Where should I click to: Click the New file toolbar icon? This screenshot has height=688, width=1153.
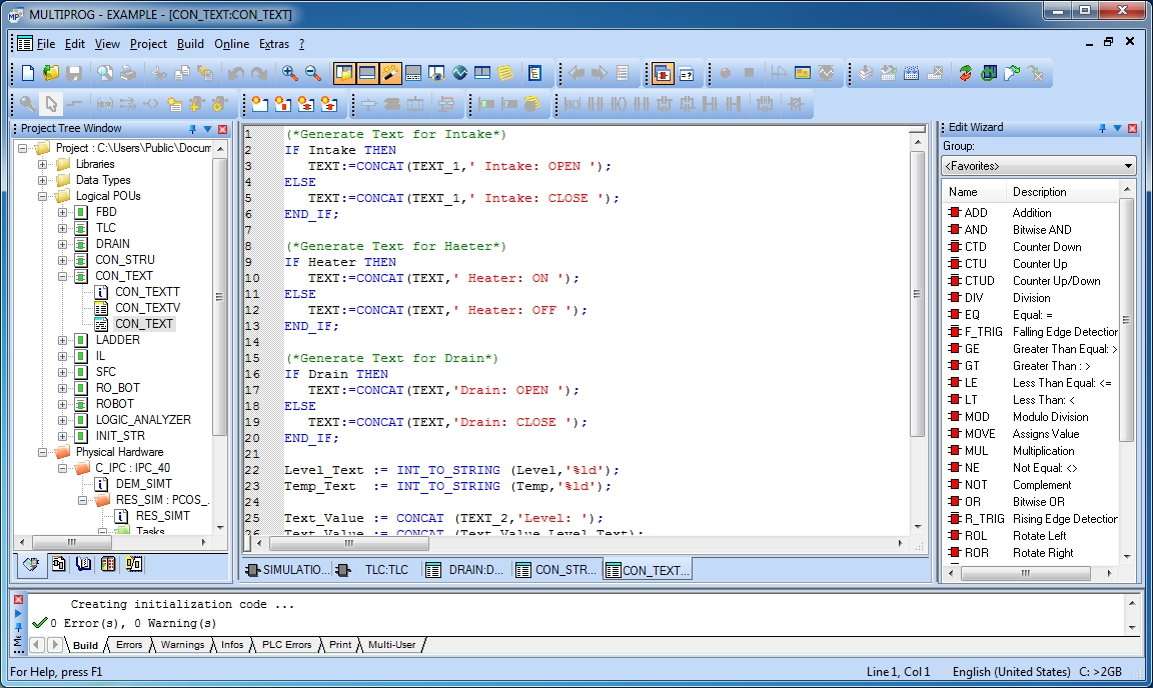click(x=28, y=73)
